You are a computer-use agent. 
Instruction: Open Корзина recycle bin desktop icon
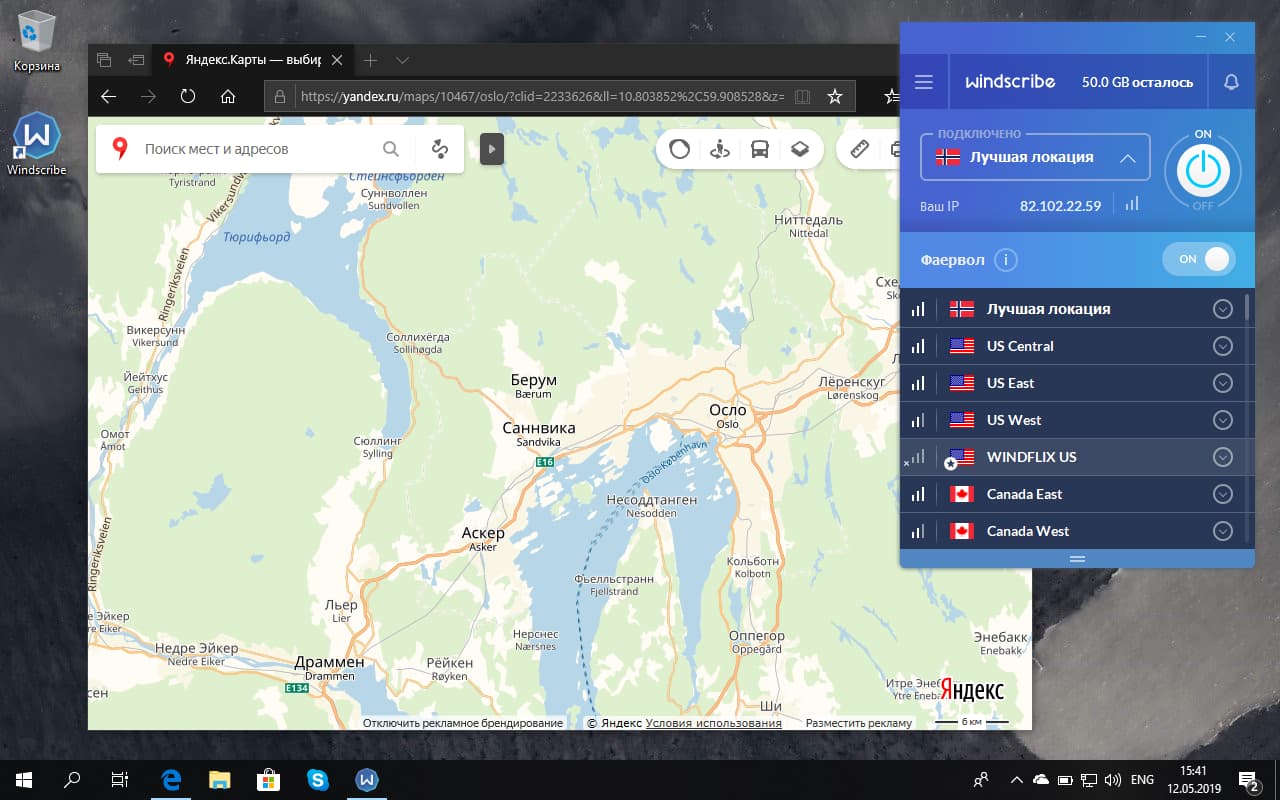[x=37, y=42]
